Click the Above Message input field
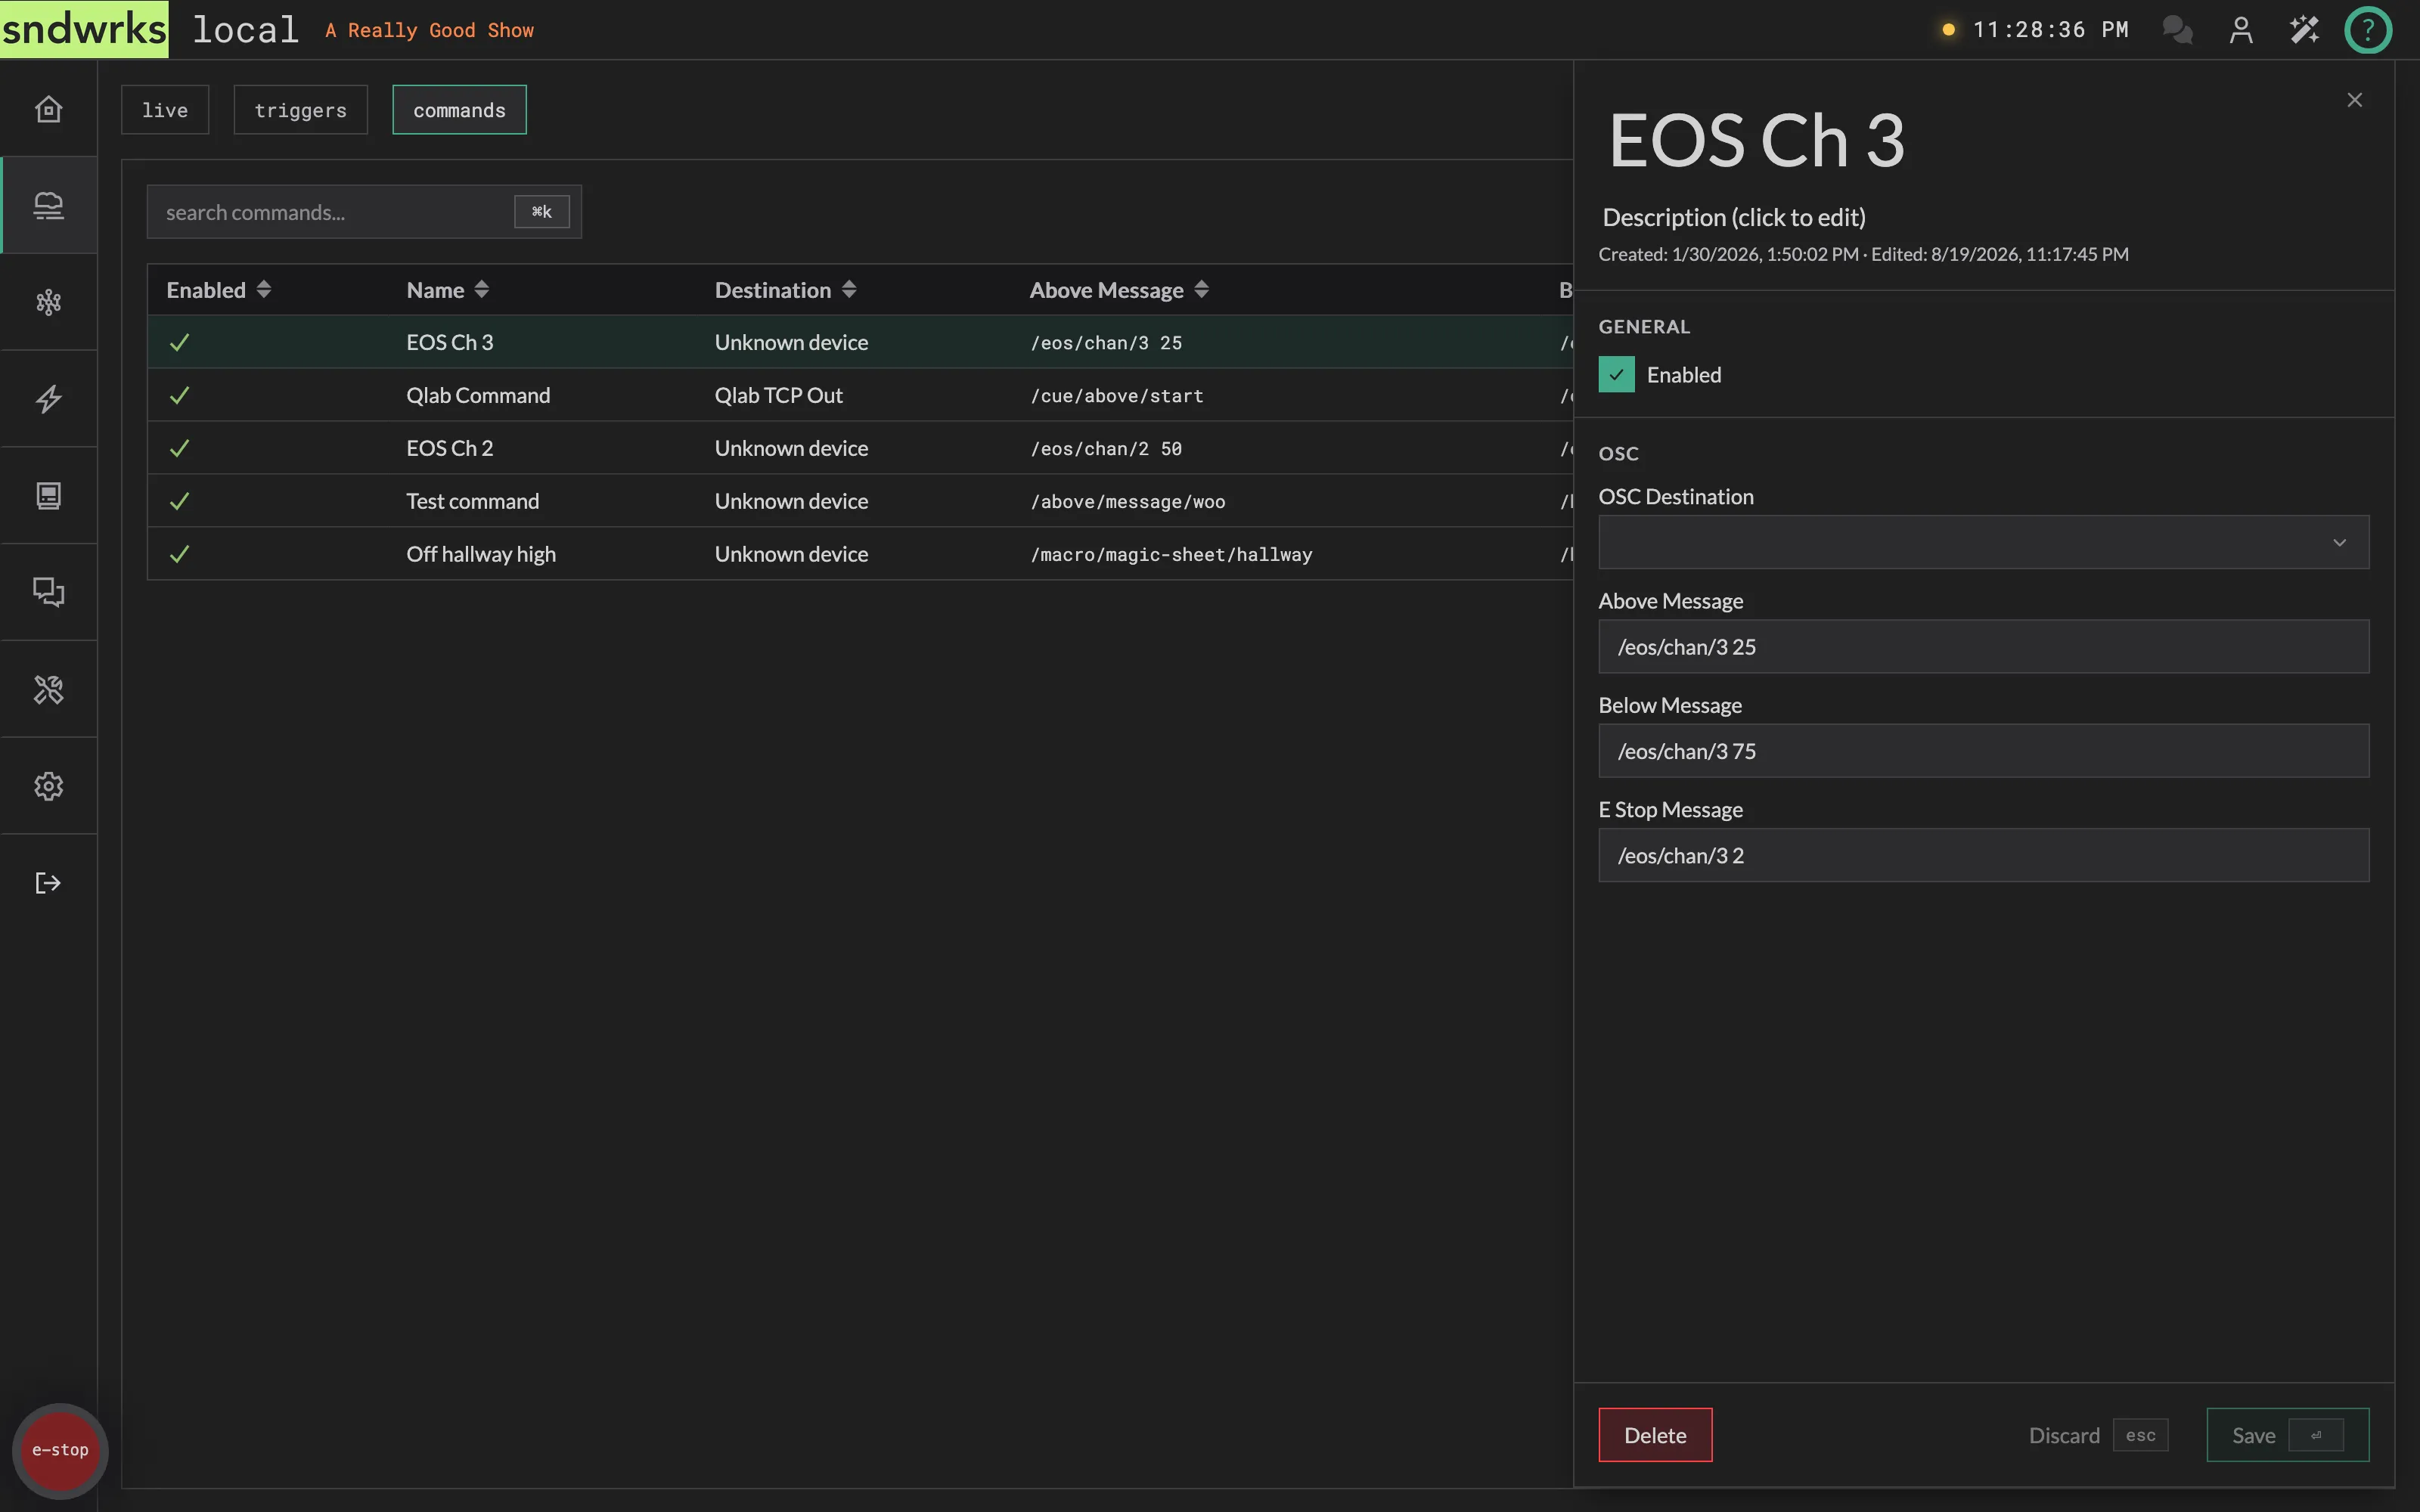2420x1512 pixels. click(1983, 647)
